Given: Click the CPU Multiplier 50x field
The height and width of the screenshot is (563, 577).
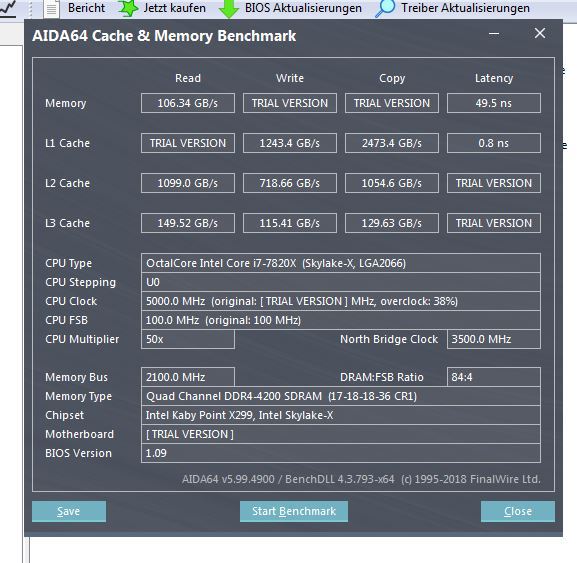Looking at the screenshot, I should [x=188, y=339].
